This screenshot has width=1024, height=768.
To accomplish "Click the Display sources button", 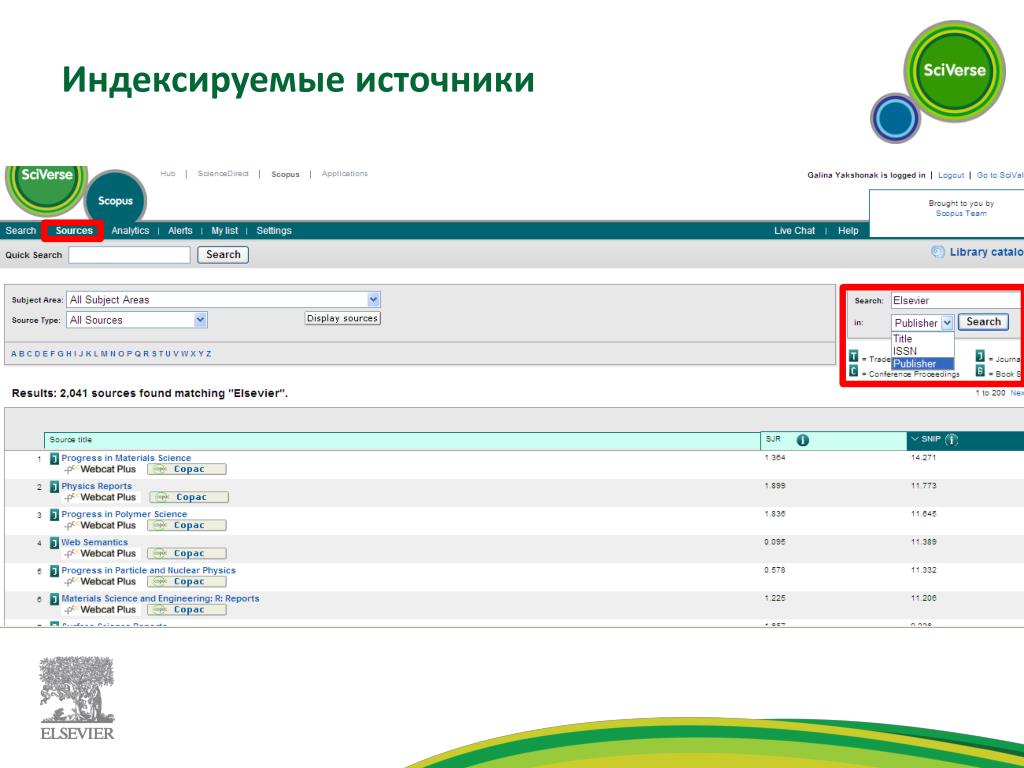I will (343, 318).
